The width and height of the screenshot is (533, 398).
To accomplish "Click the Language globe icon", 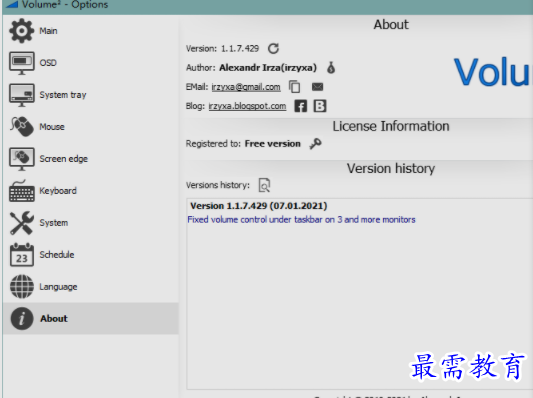I will point(21,287).
